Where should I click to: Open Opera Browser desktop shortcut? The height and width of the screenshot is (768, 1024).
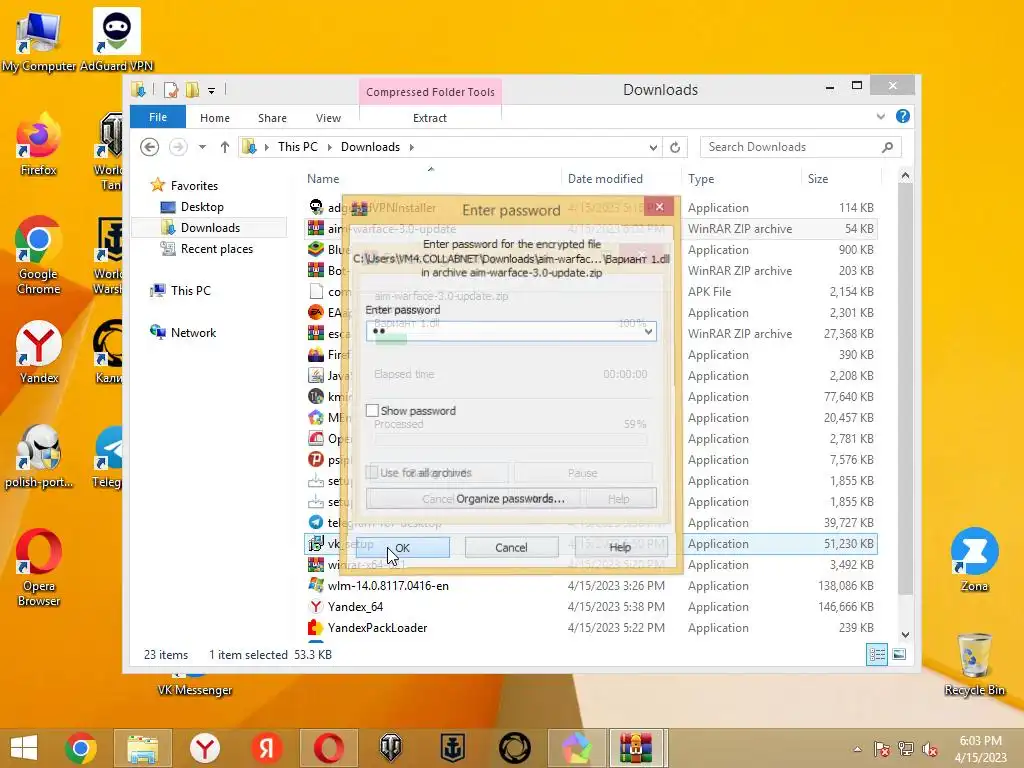39,567
